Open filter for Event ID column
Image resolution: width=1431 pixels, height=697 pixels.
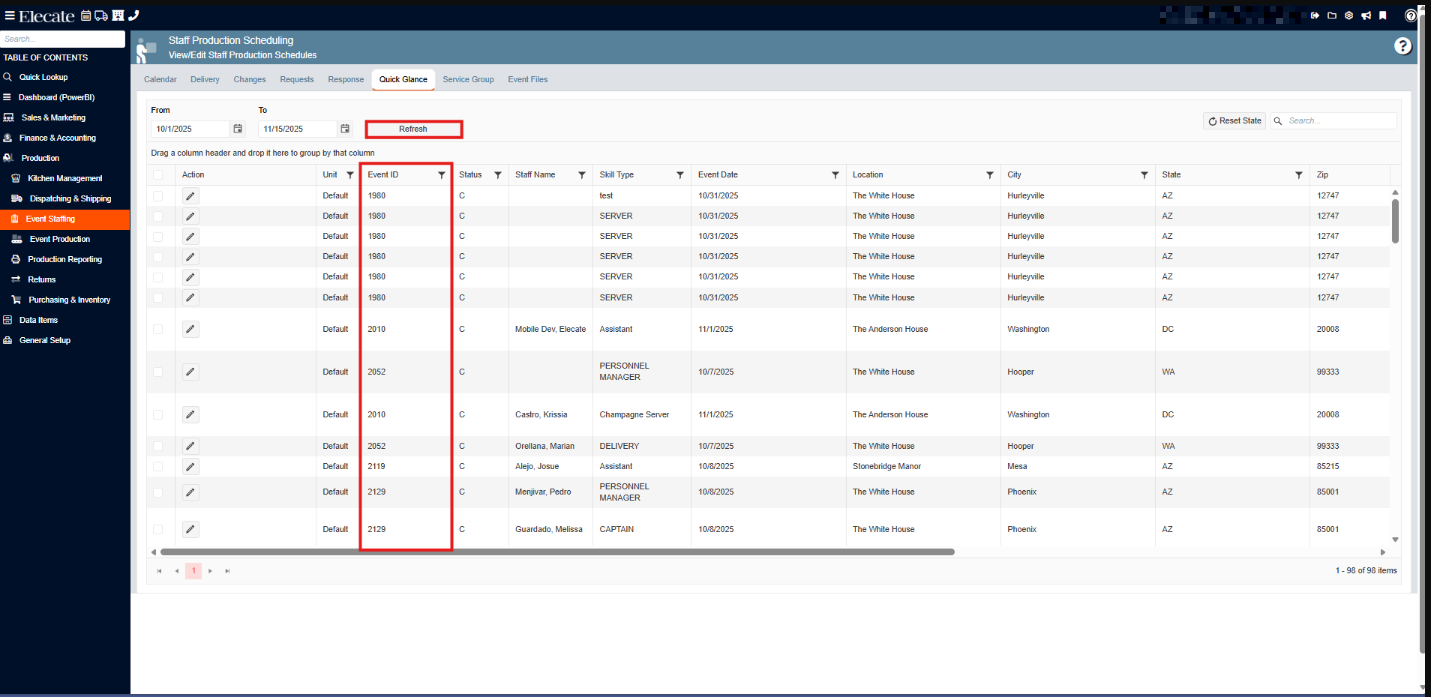441,175
